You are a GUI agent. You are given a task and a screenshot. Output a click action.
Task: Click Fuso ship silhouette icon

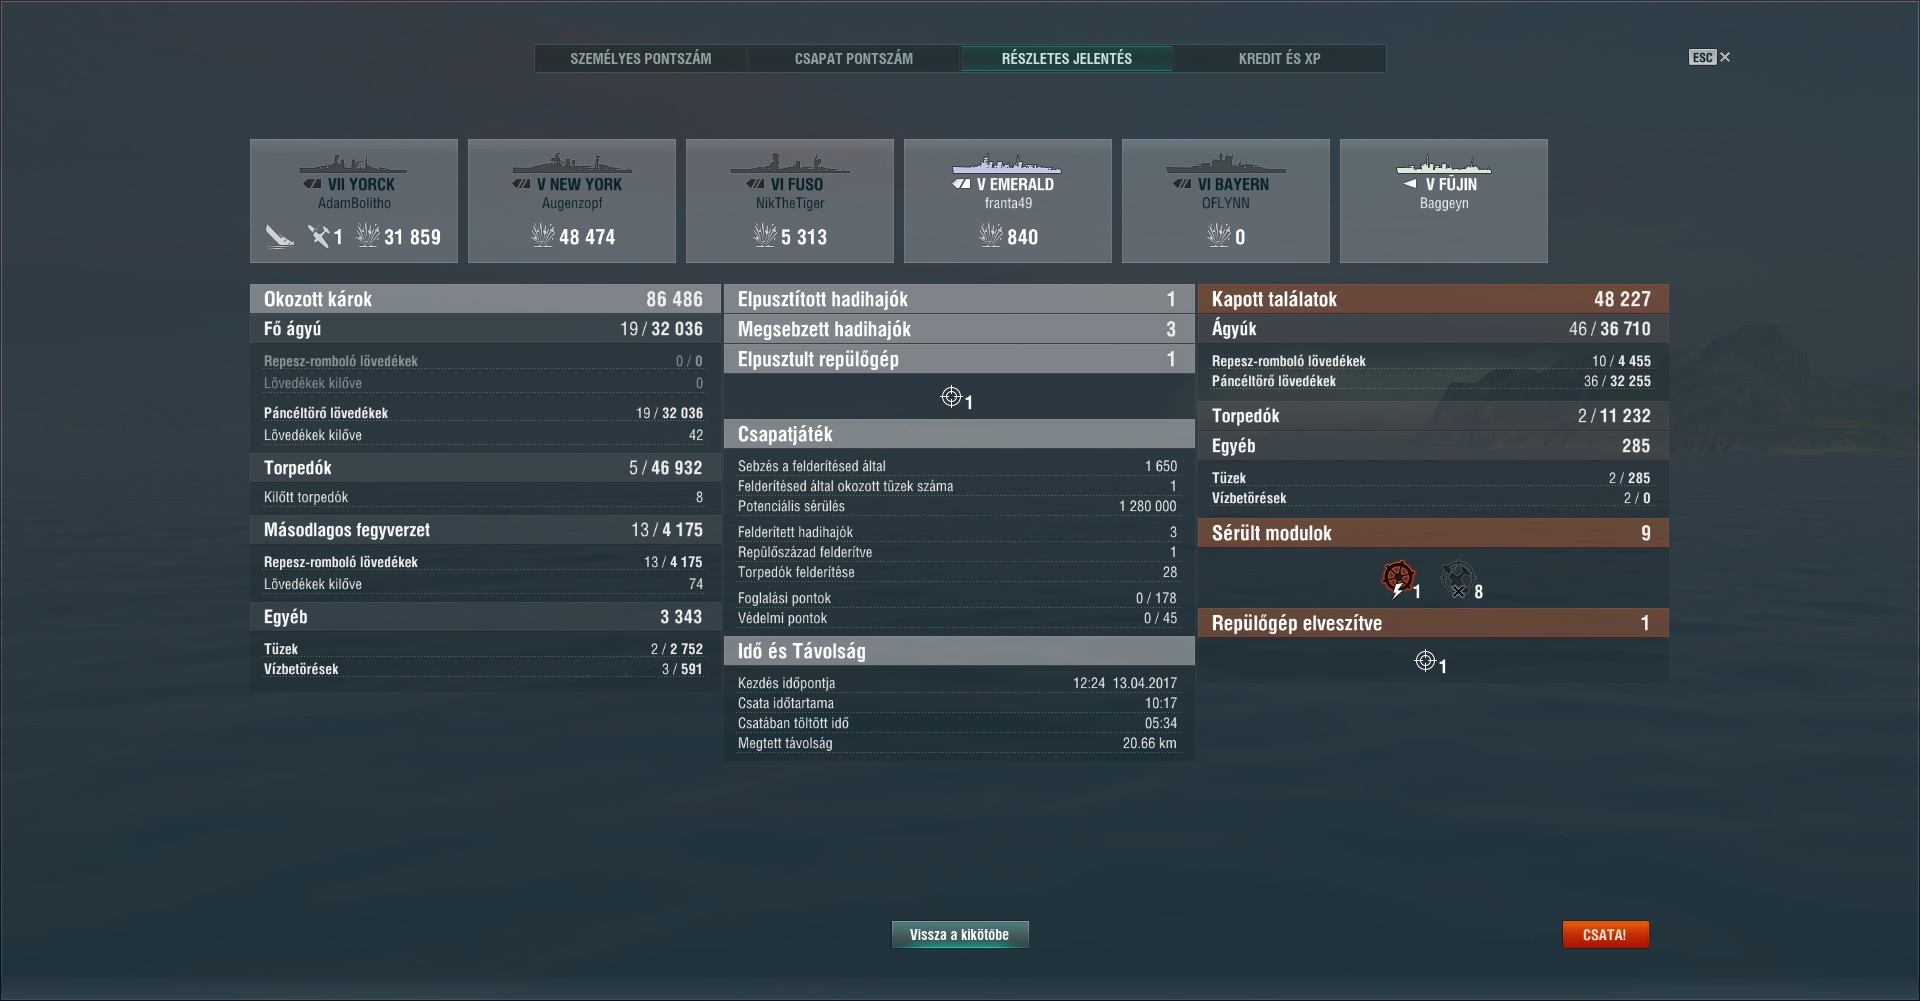click(789, 164)
